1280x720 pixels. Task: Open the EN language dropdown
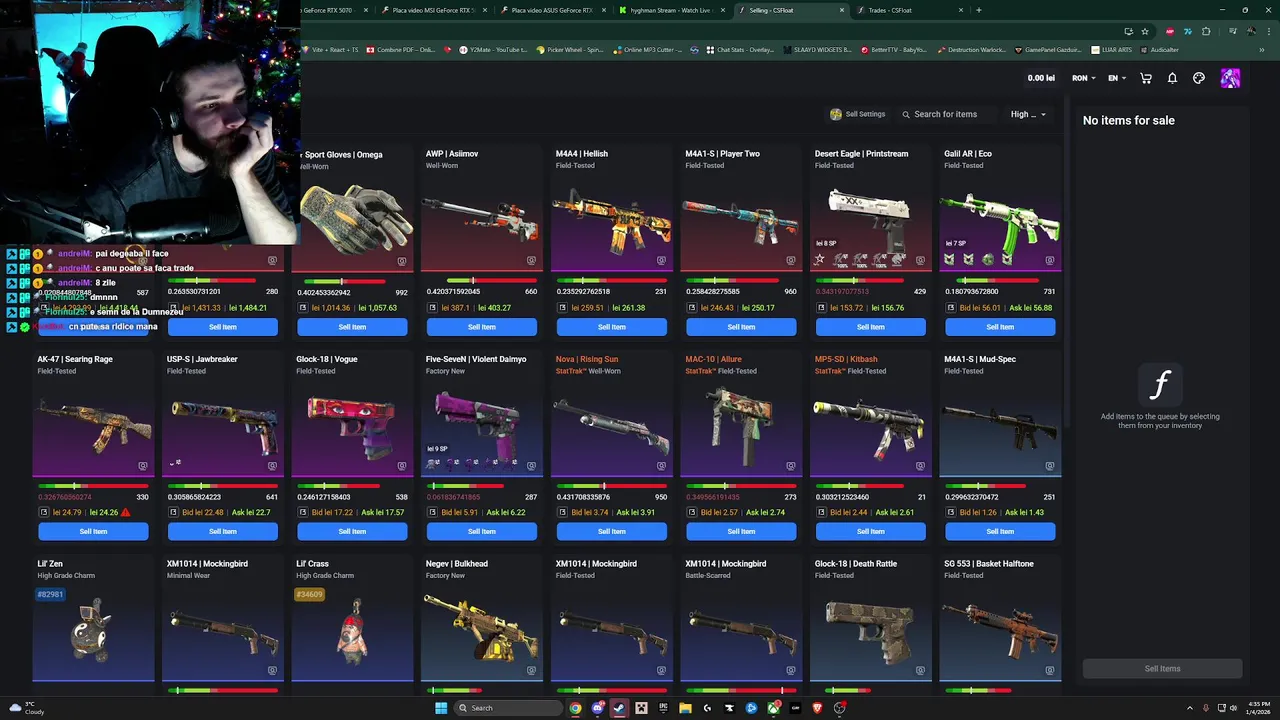click(1117, 78)
